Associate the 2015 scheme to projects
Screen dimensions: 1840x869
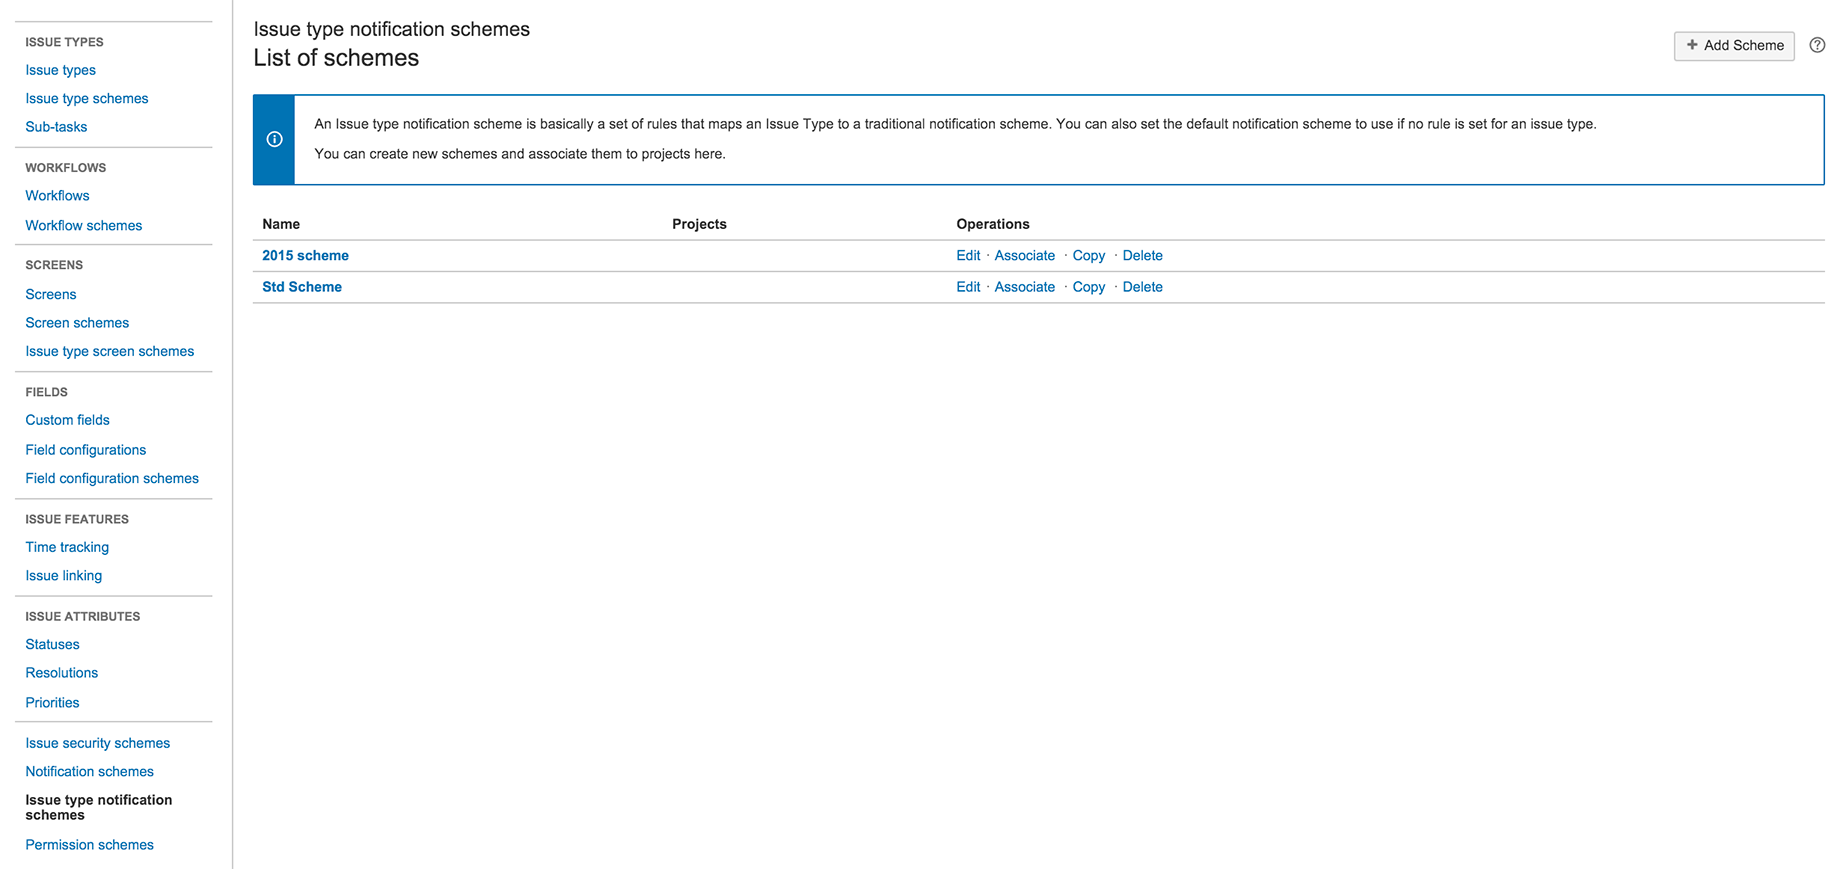point(1024,256)
